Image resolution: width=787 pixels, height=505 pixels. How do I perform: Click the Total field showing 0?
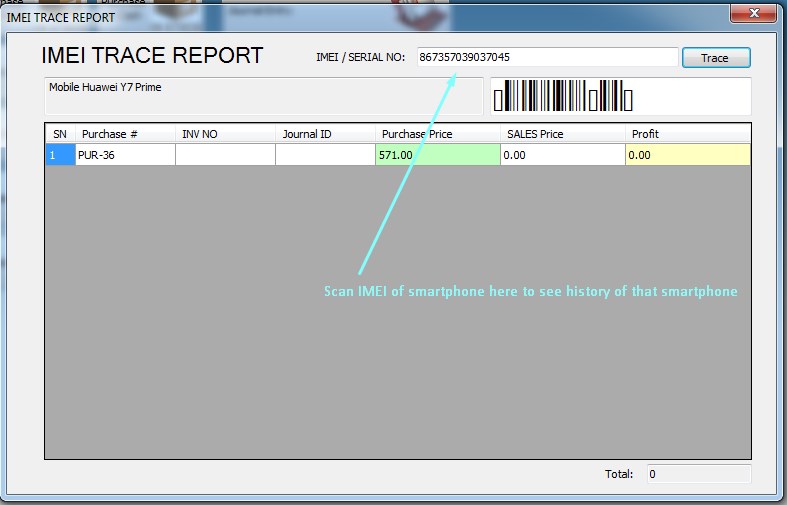click(699, 474)
